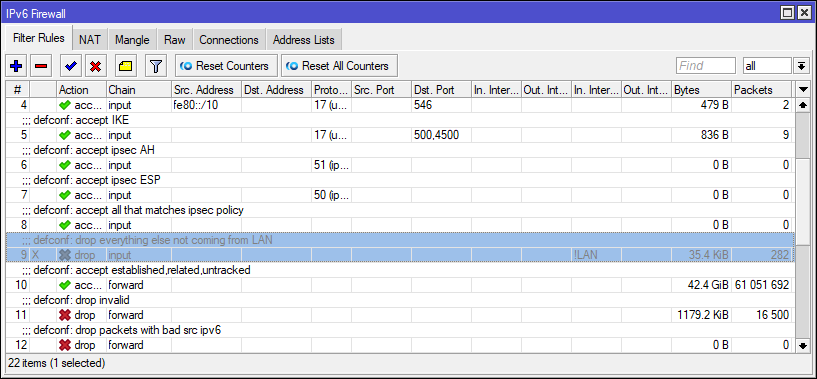Viewport: 817px width, 379px height.
Task: Click the accept icon in rule 4
Action: [x=65, y=105]
